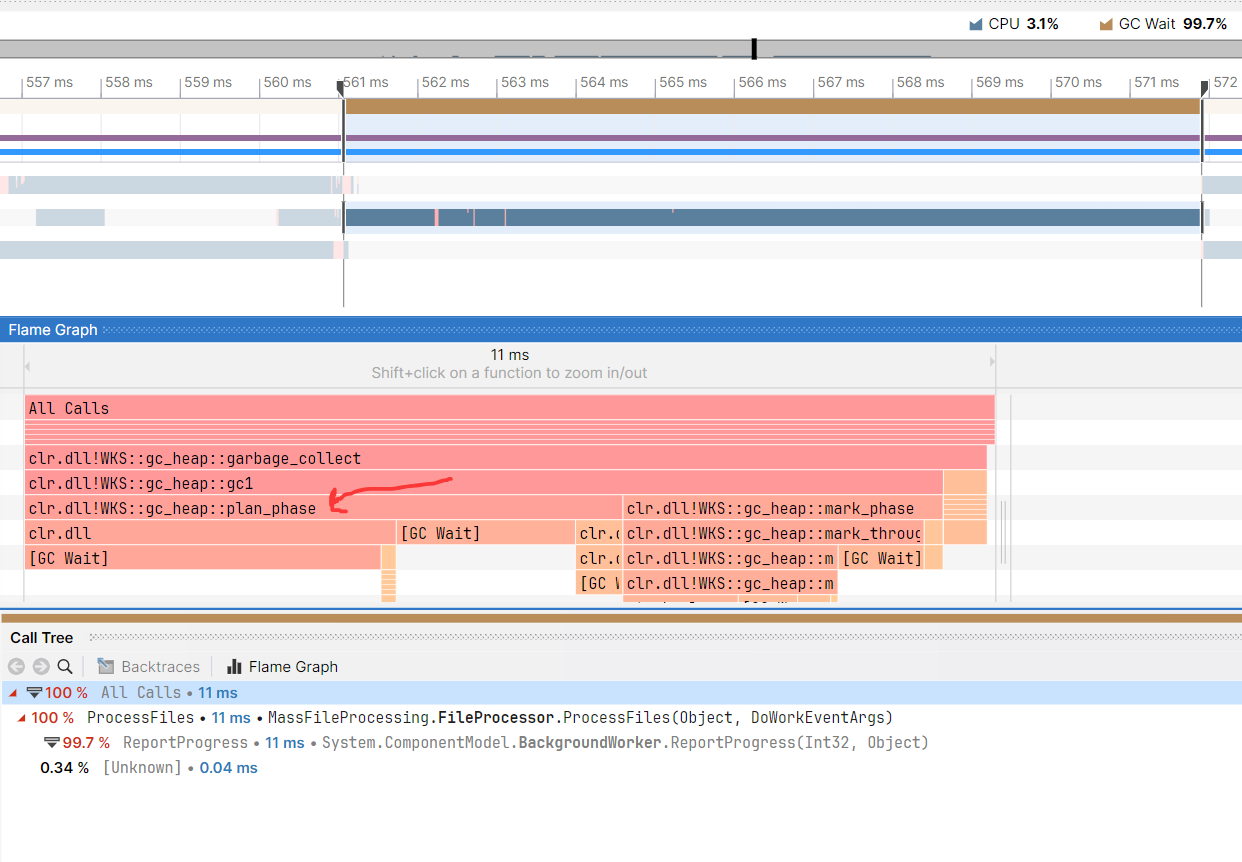
Task: Select the Call Tree panel header
Action: pos(42,638)
